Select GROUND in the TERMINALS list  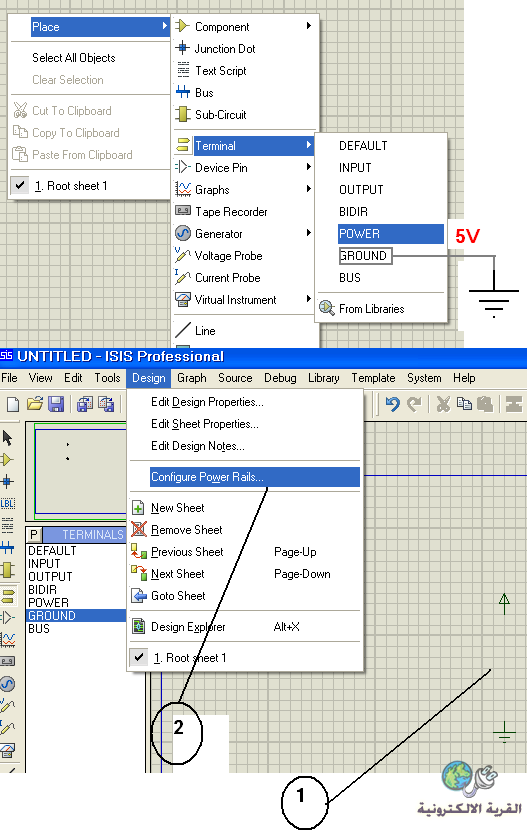coord(76,616)
